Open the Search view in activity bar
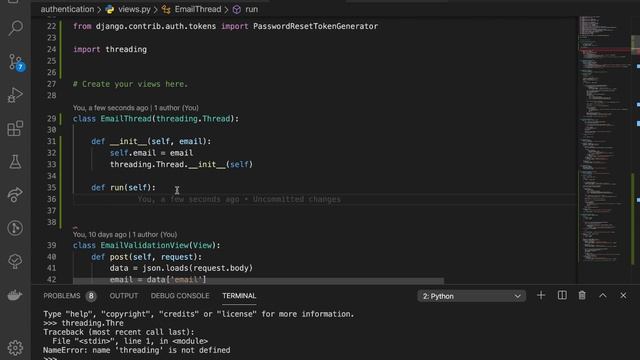The width and height of the screenshot is (640, 360). pos(16,28)
